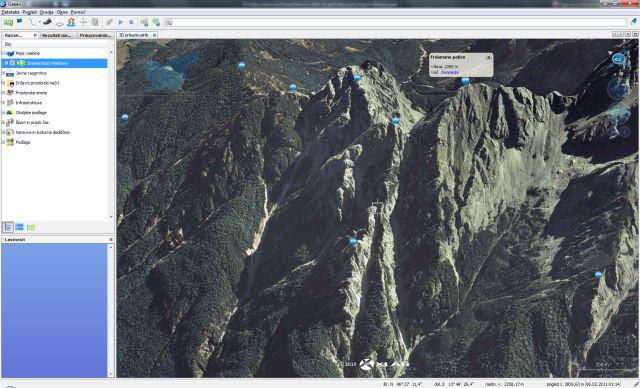Click the blue plane layer toolbar icon

[60, 23]
